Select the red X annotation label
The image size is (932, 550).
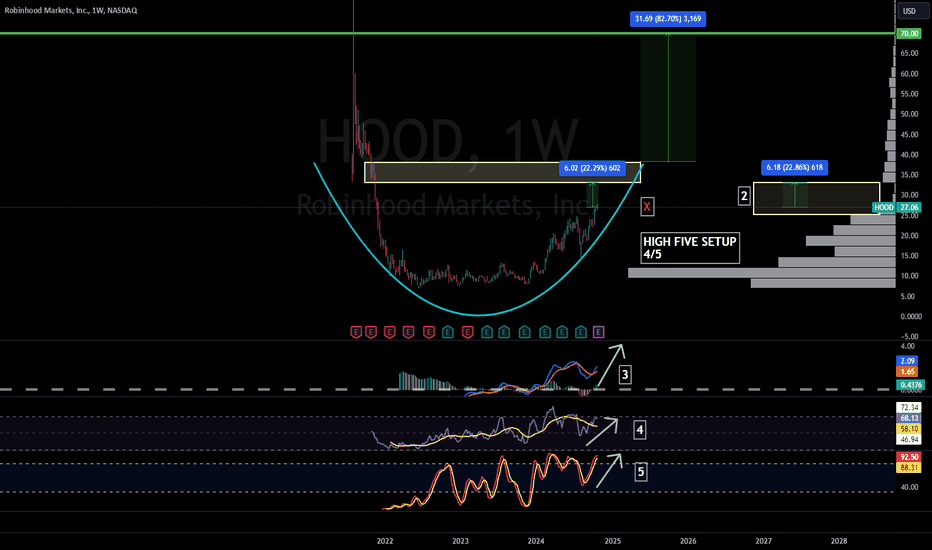[x=647, y=206]
